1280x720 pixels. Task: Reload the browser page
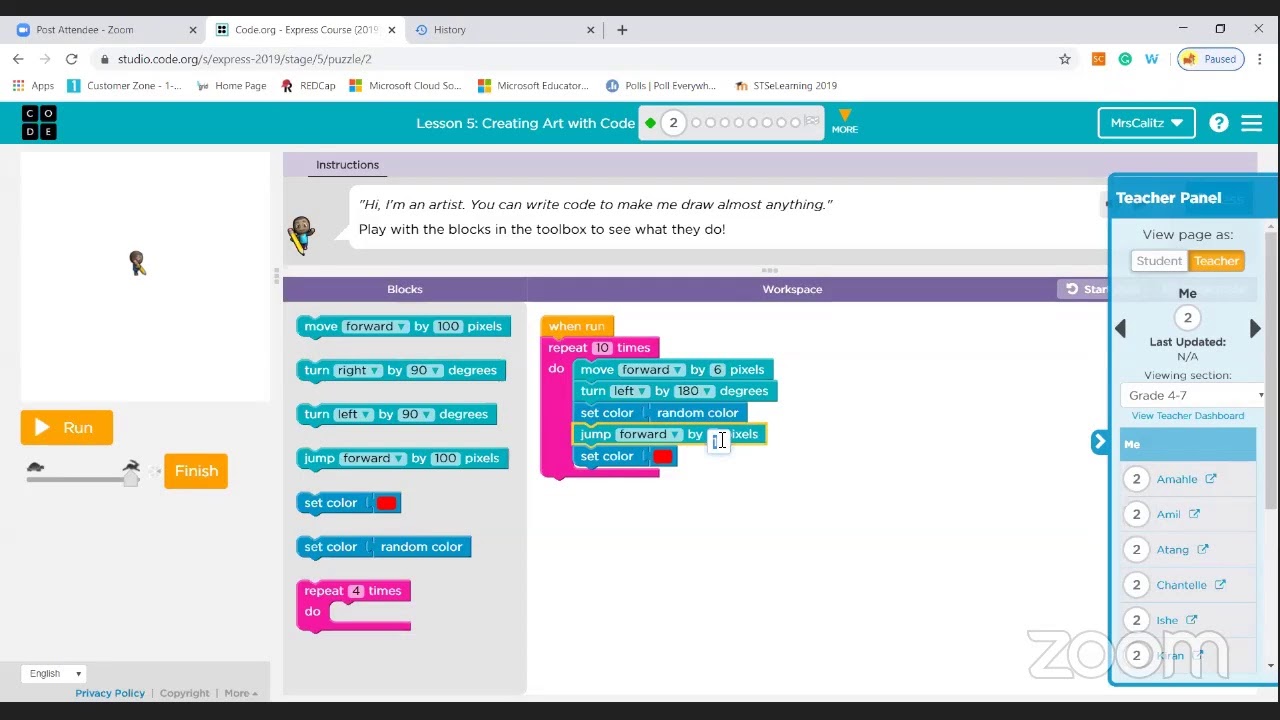pyautogui.click(x=71, y=59)
